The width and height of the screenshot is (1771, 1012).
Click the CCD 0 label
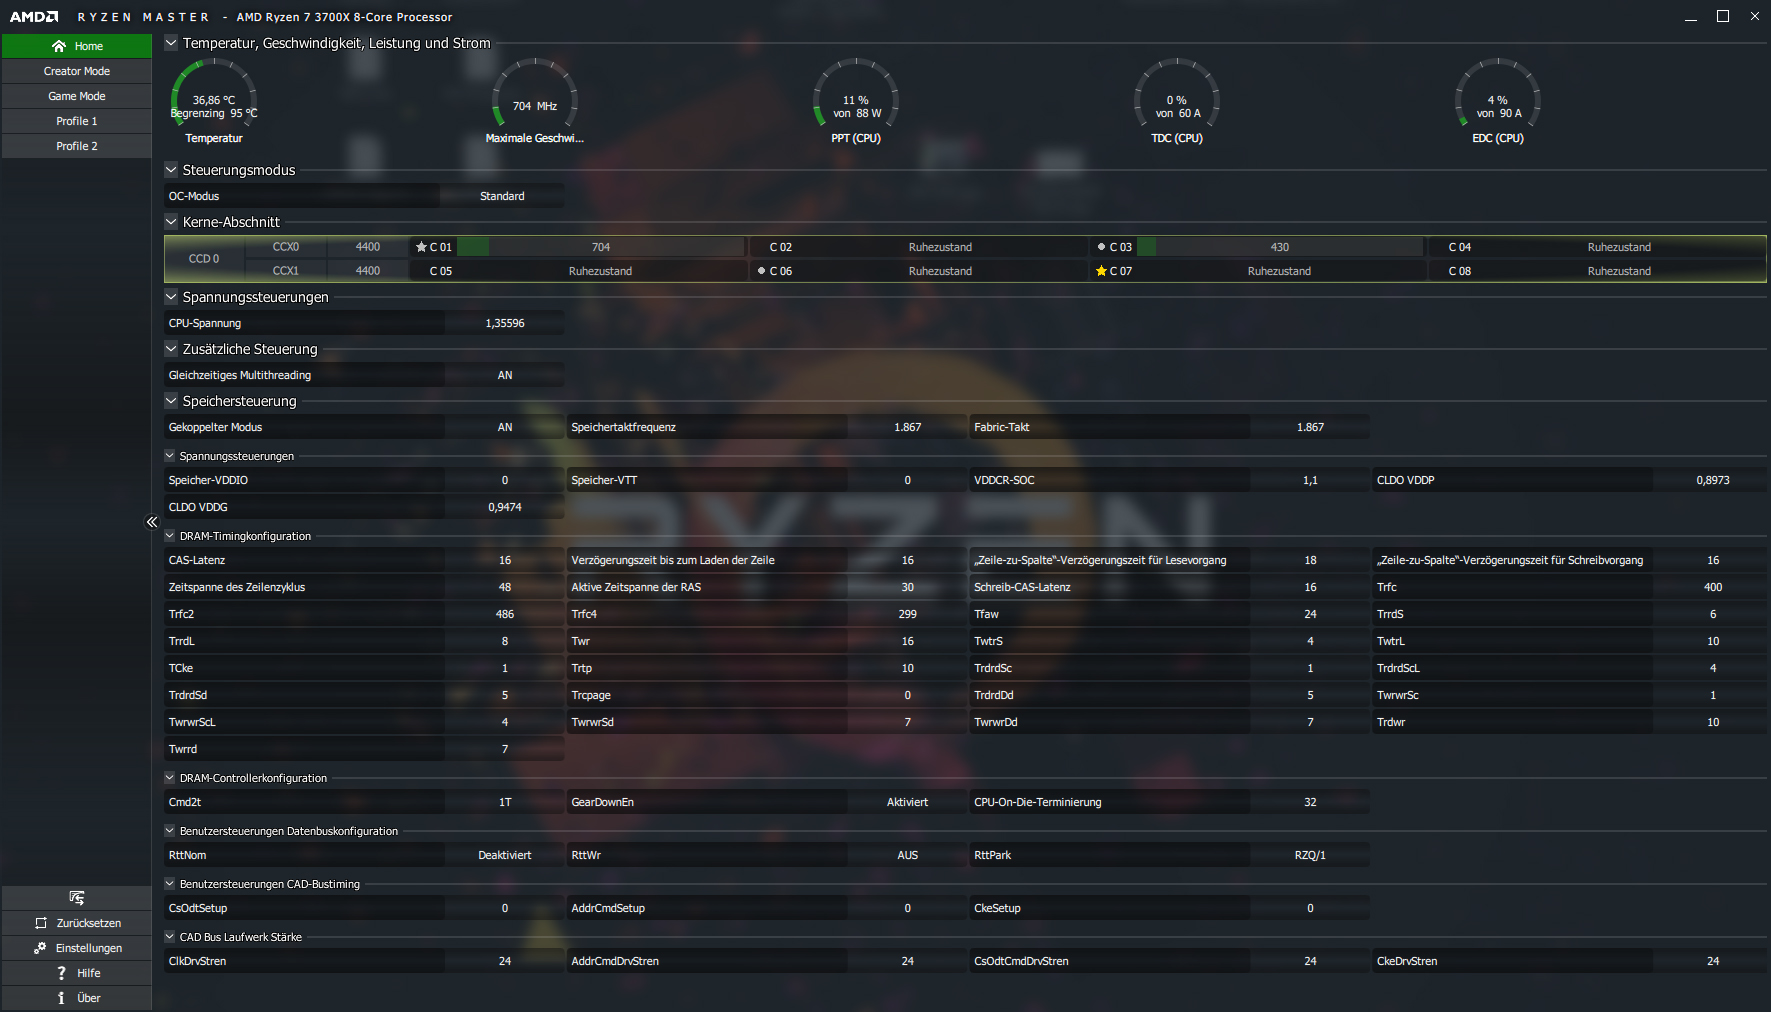click(x=204, y=259)
